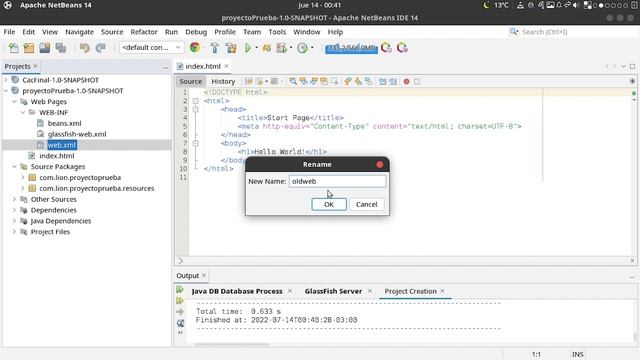This screenshot has width=640, height=360.
Task: Click the Previous Bookmark icon
Action: pos(347,81)
